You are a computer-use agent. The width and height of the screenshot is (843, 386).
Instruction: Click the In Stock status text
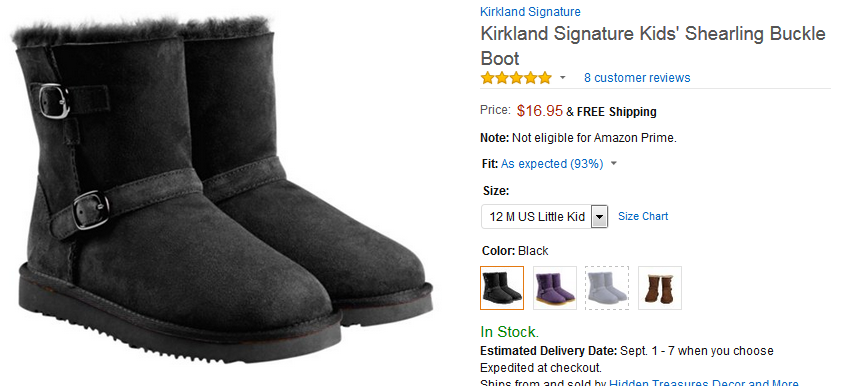click(x=509, y=331)
